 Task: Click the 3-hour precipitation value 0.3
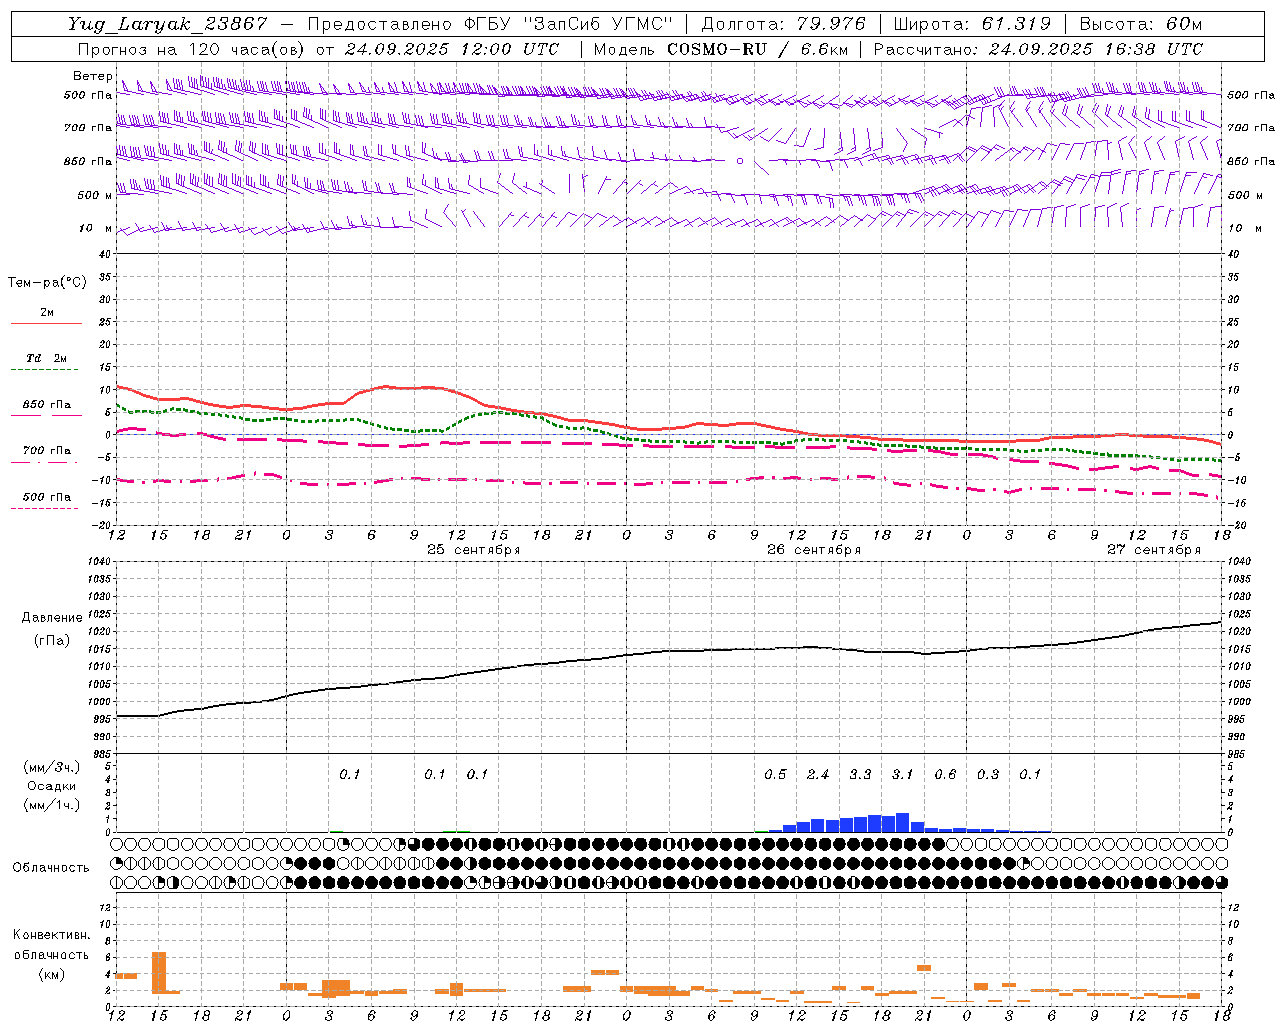(988, 774)
